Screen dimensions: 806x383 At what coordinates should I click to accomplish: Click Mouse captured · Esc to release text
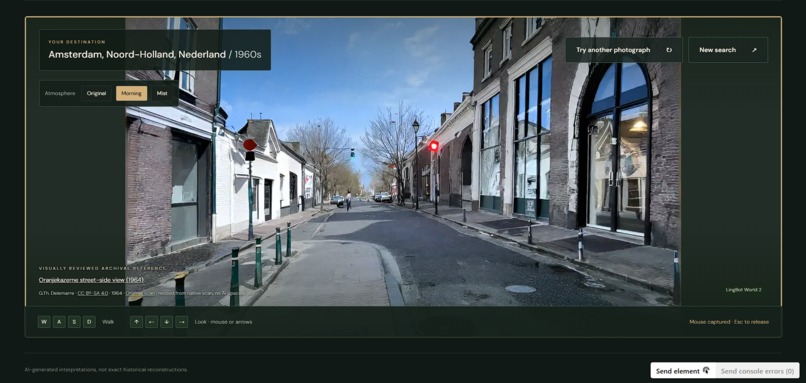click(729, 322)
